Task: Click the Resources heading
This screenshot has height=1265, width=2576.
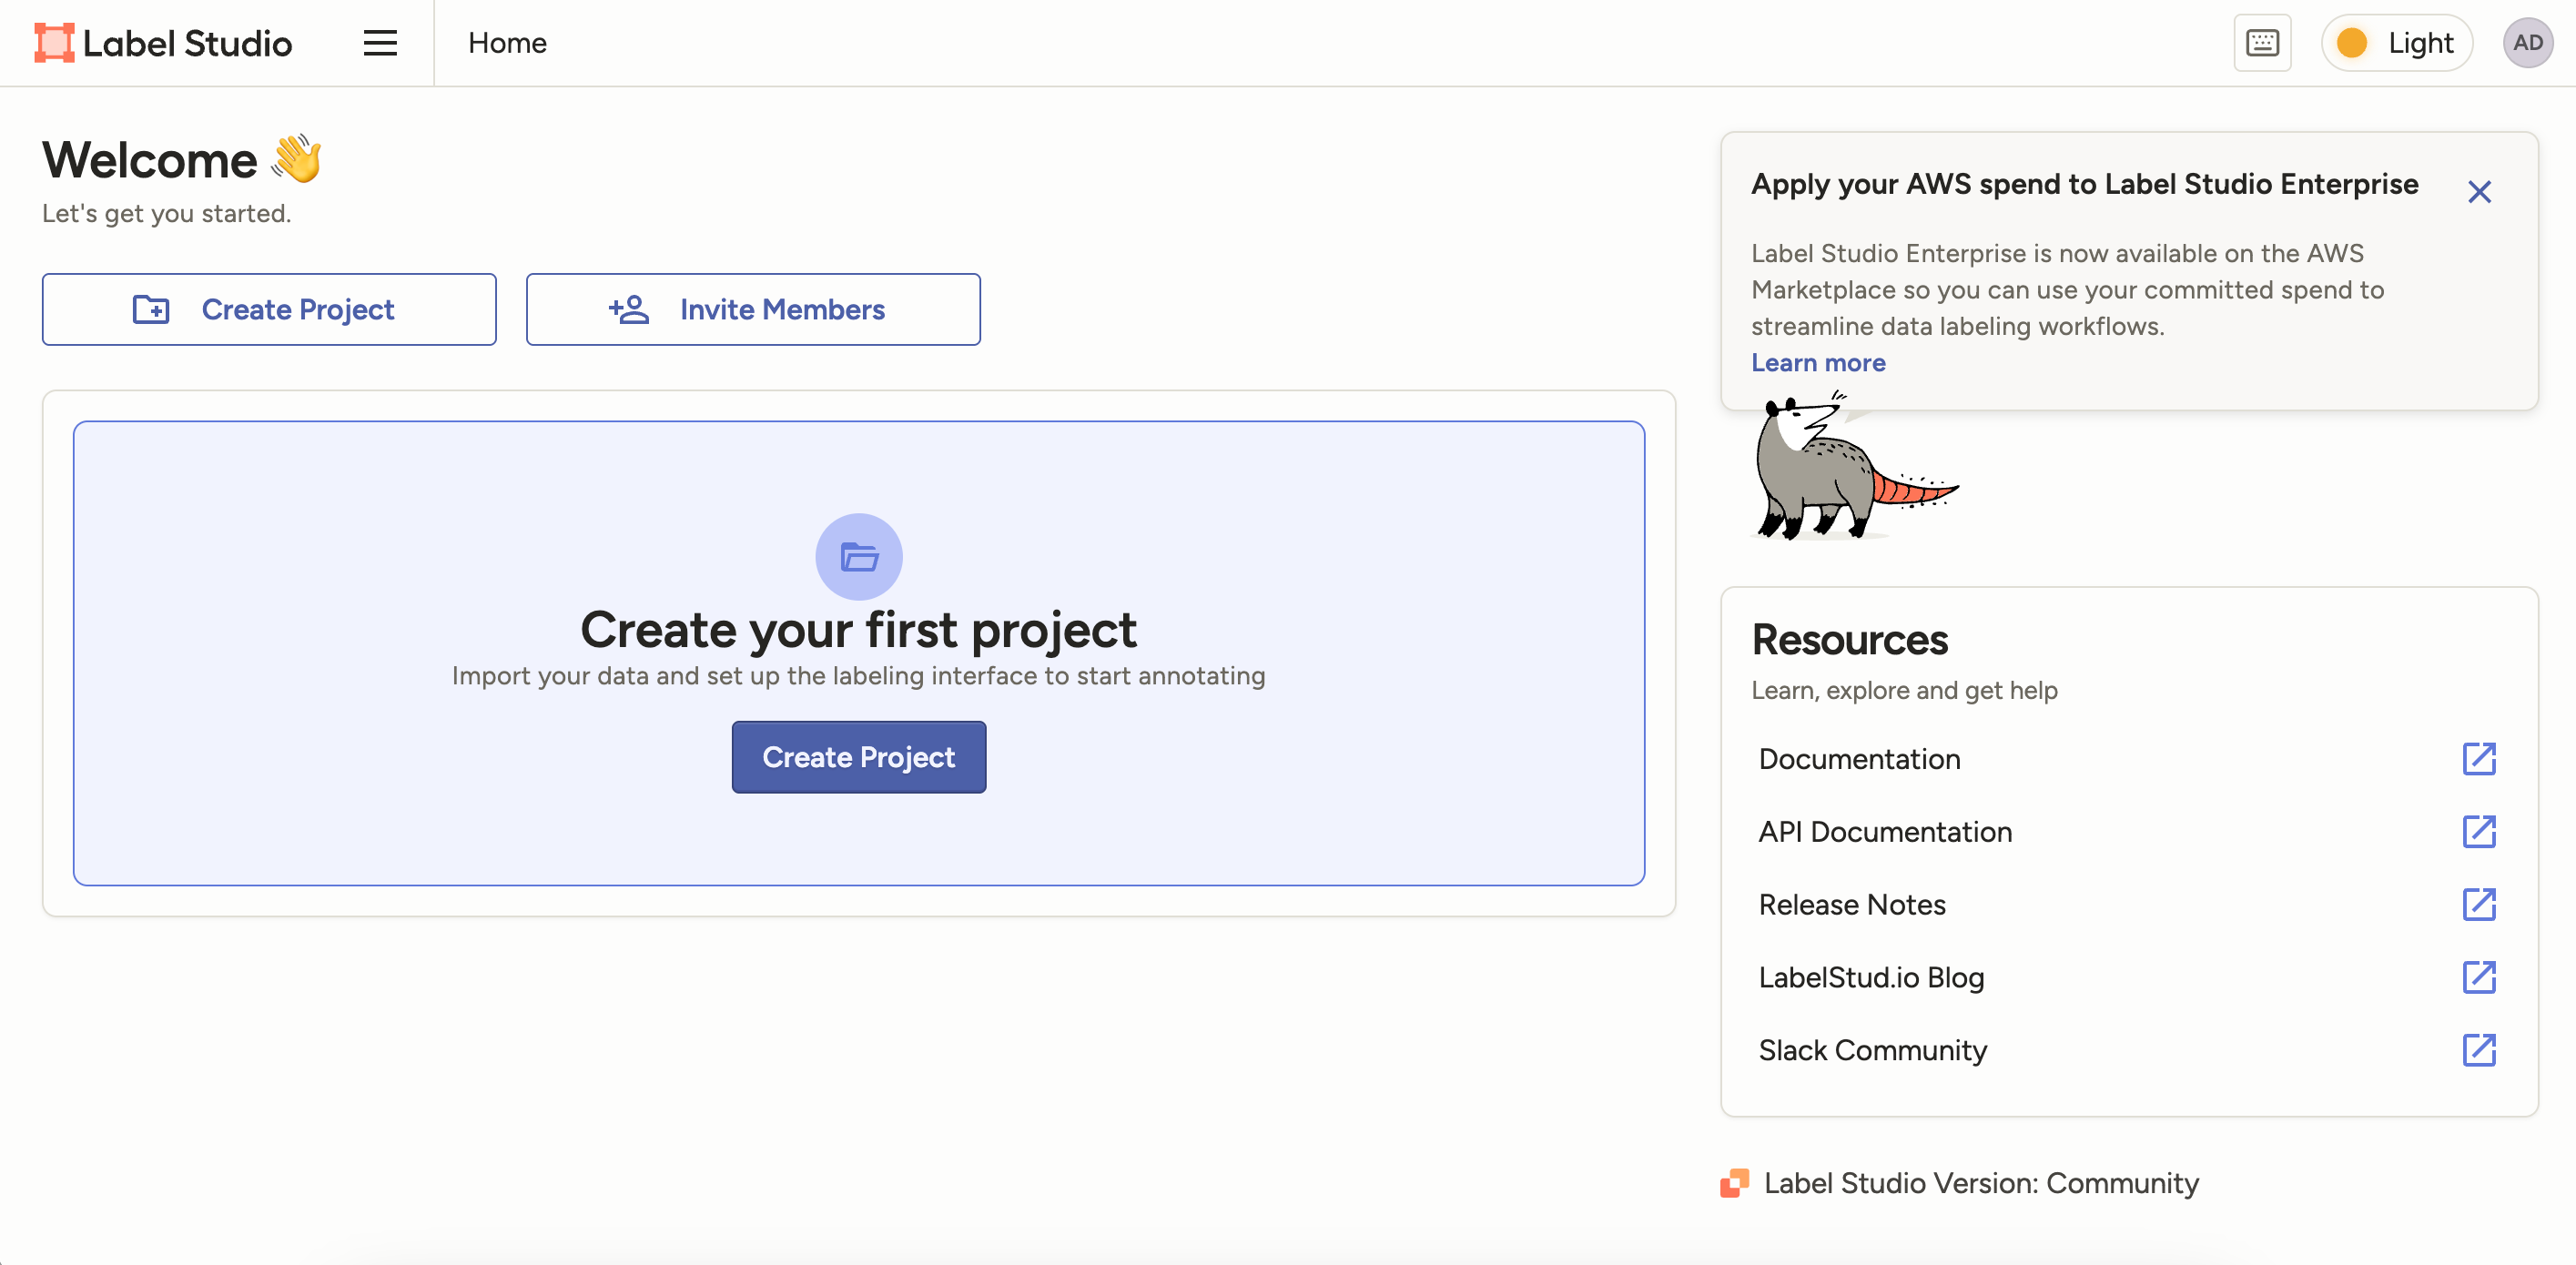Action: (1850, 640)
